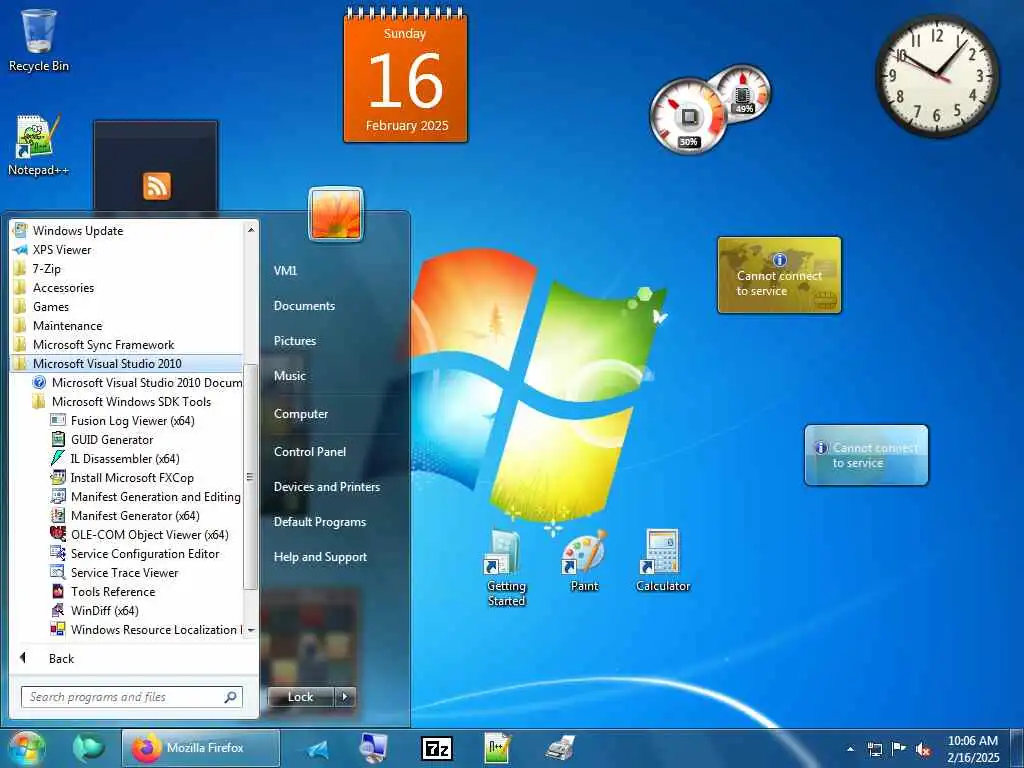The image size is (1024, 768).
Task: Click the orange calendar gadget
Action: click(x=406, y=76)
